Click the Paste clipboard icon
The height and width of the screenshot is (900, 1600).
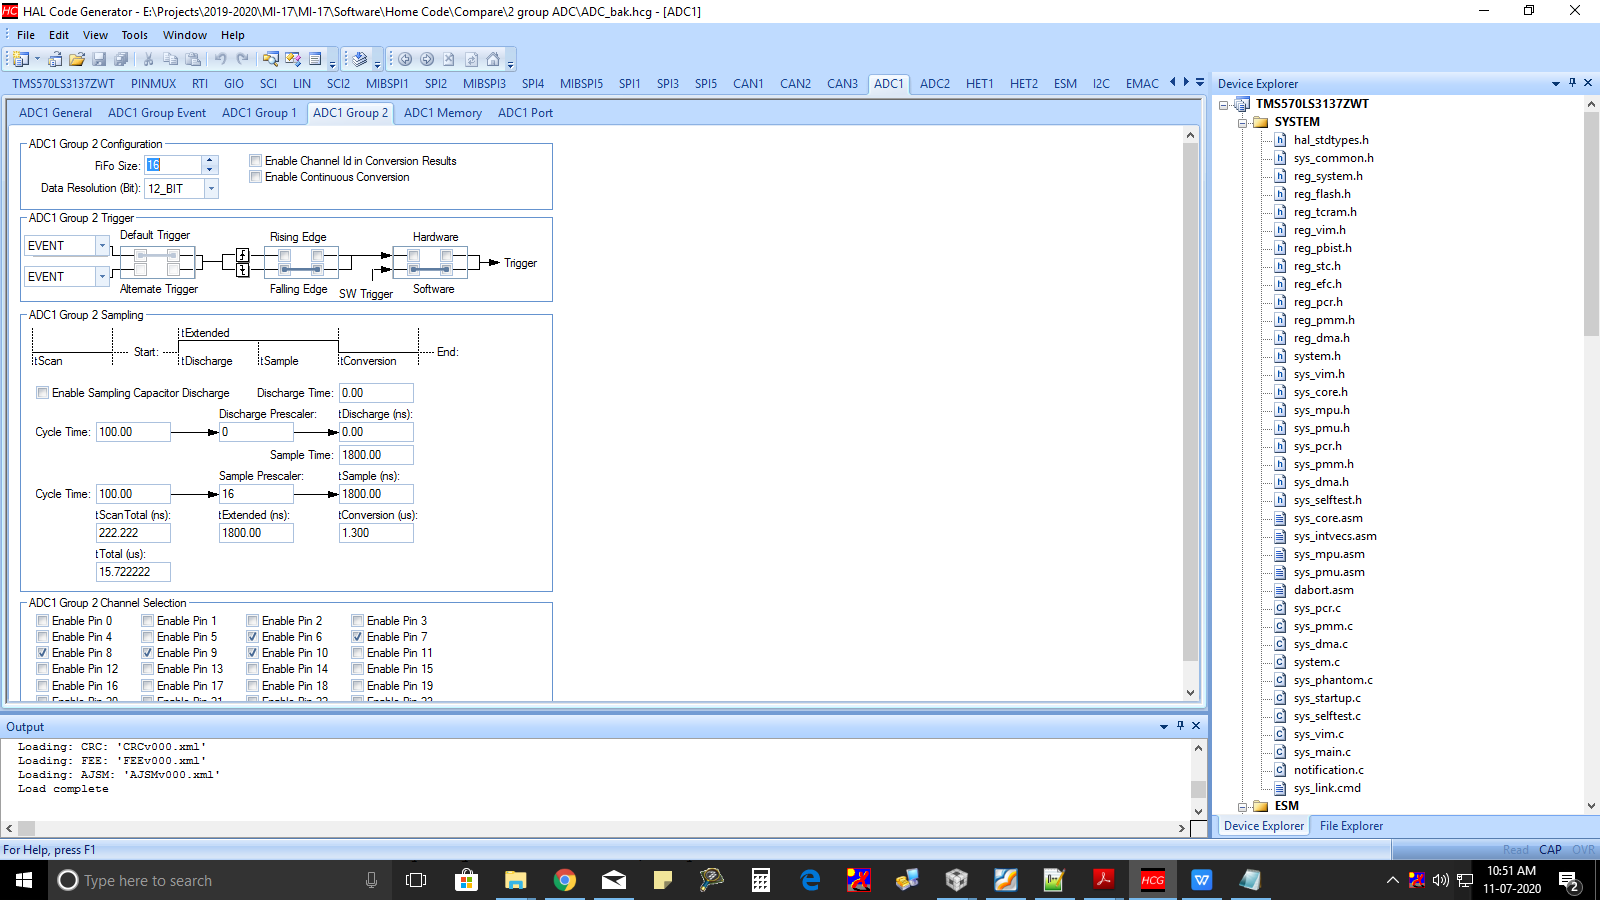click(x=193, y=60)
